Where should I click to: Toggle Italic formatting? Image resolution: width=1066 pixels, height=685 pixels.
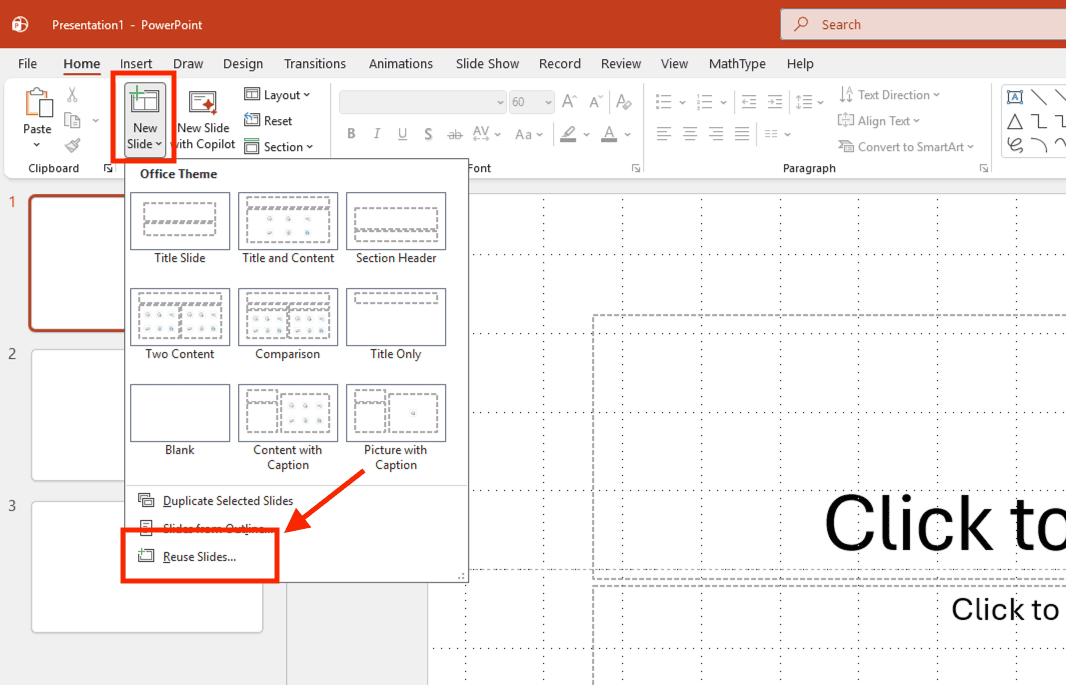coord(377,134)
